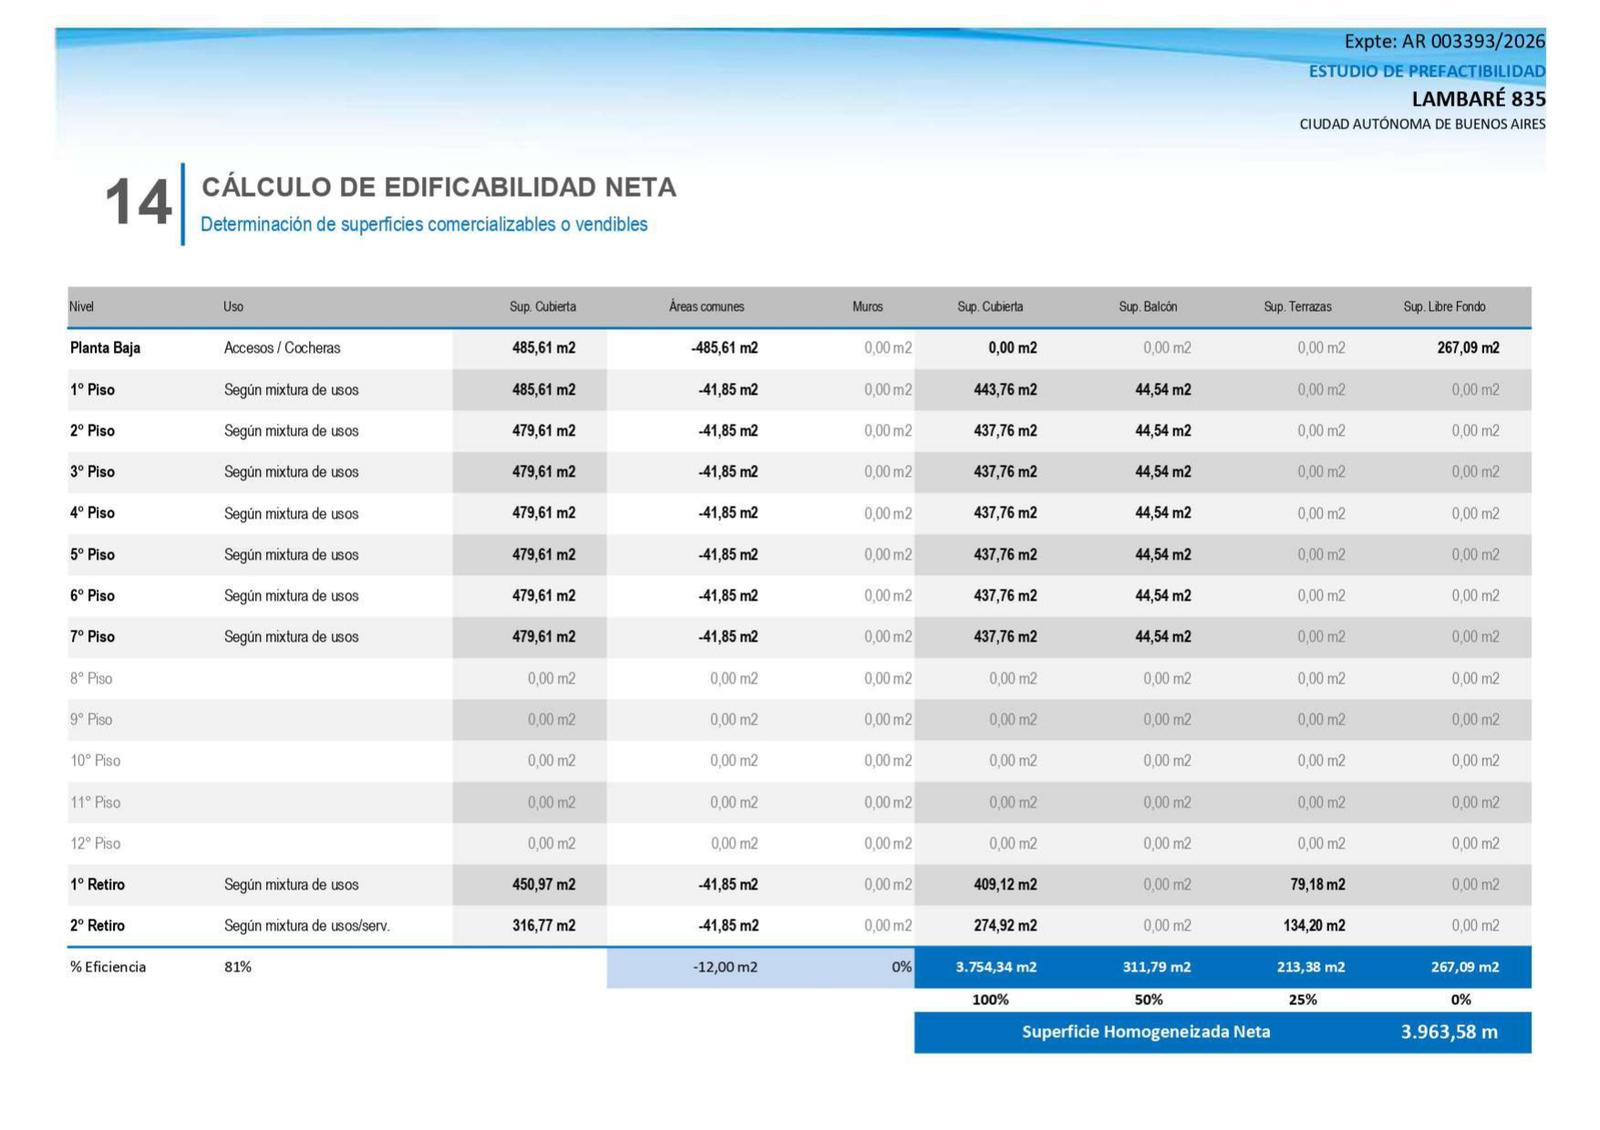Click the Sup. Libre Fondo column header

[1444, 307]
